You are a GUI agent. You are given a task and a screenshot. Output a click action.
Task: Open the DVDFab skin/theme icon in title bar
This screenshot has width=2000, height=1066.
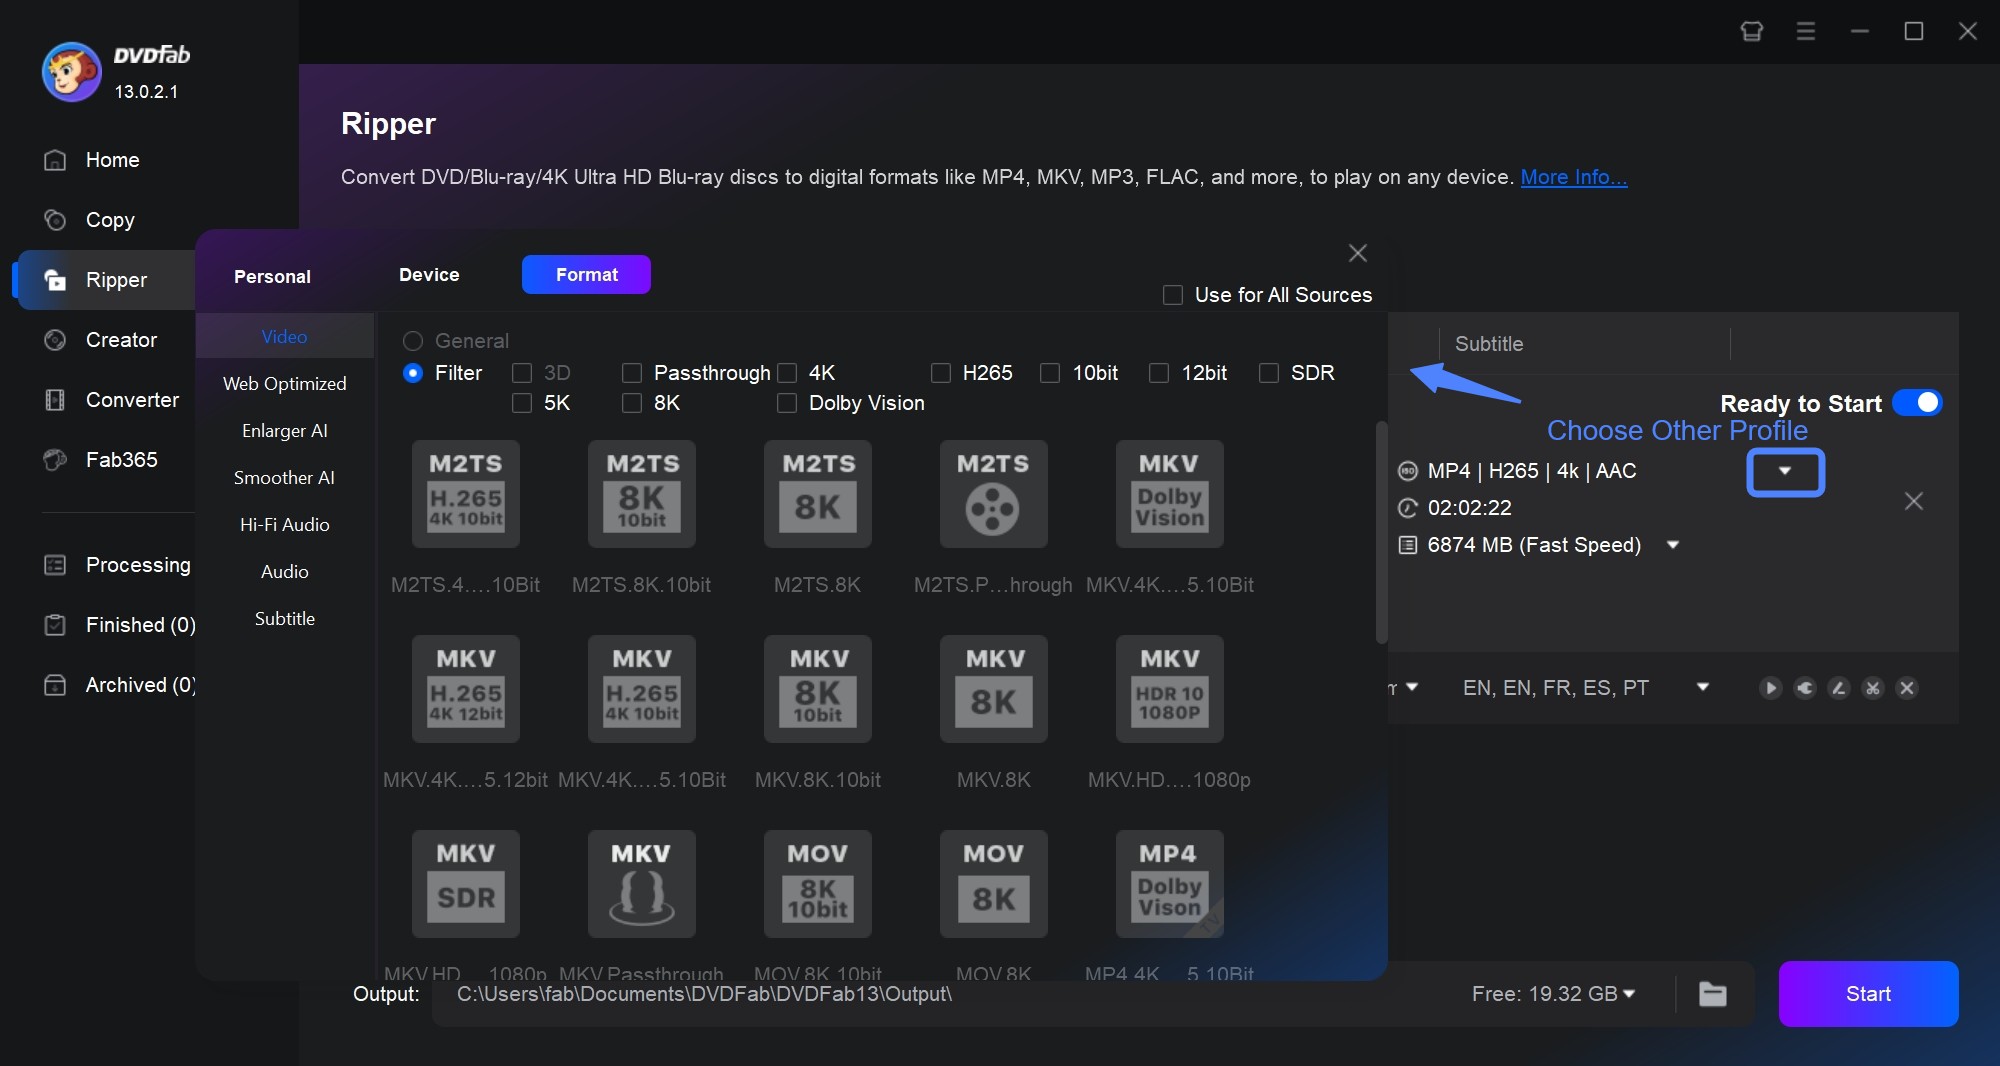(x=1752, y=31)
